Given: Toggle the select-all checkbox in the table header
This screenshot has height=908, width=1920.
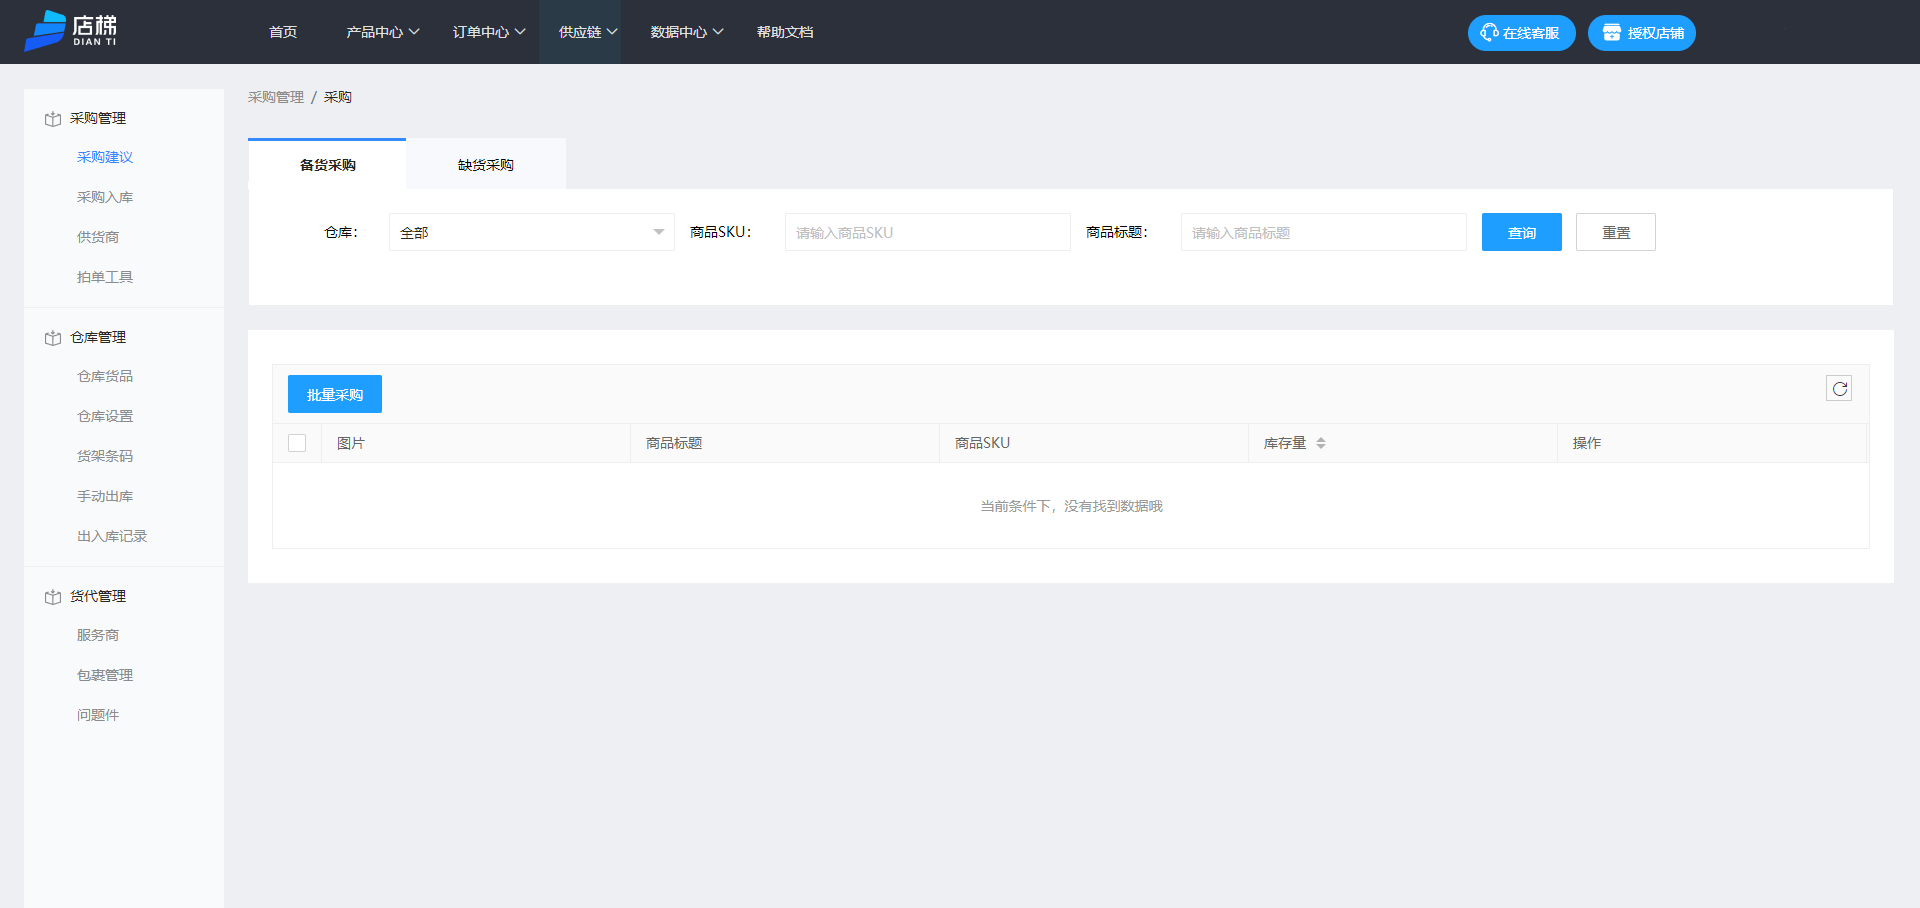Looking at the screenshot, I should (296, 442).
